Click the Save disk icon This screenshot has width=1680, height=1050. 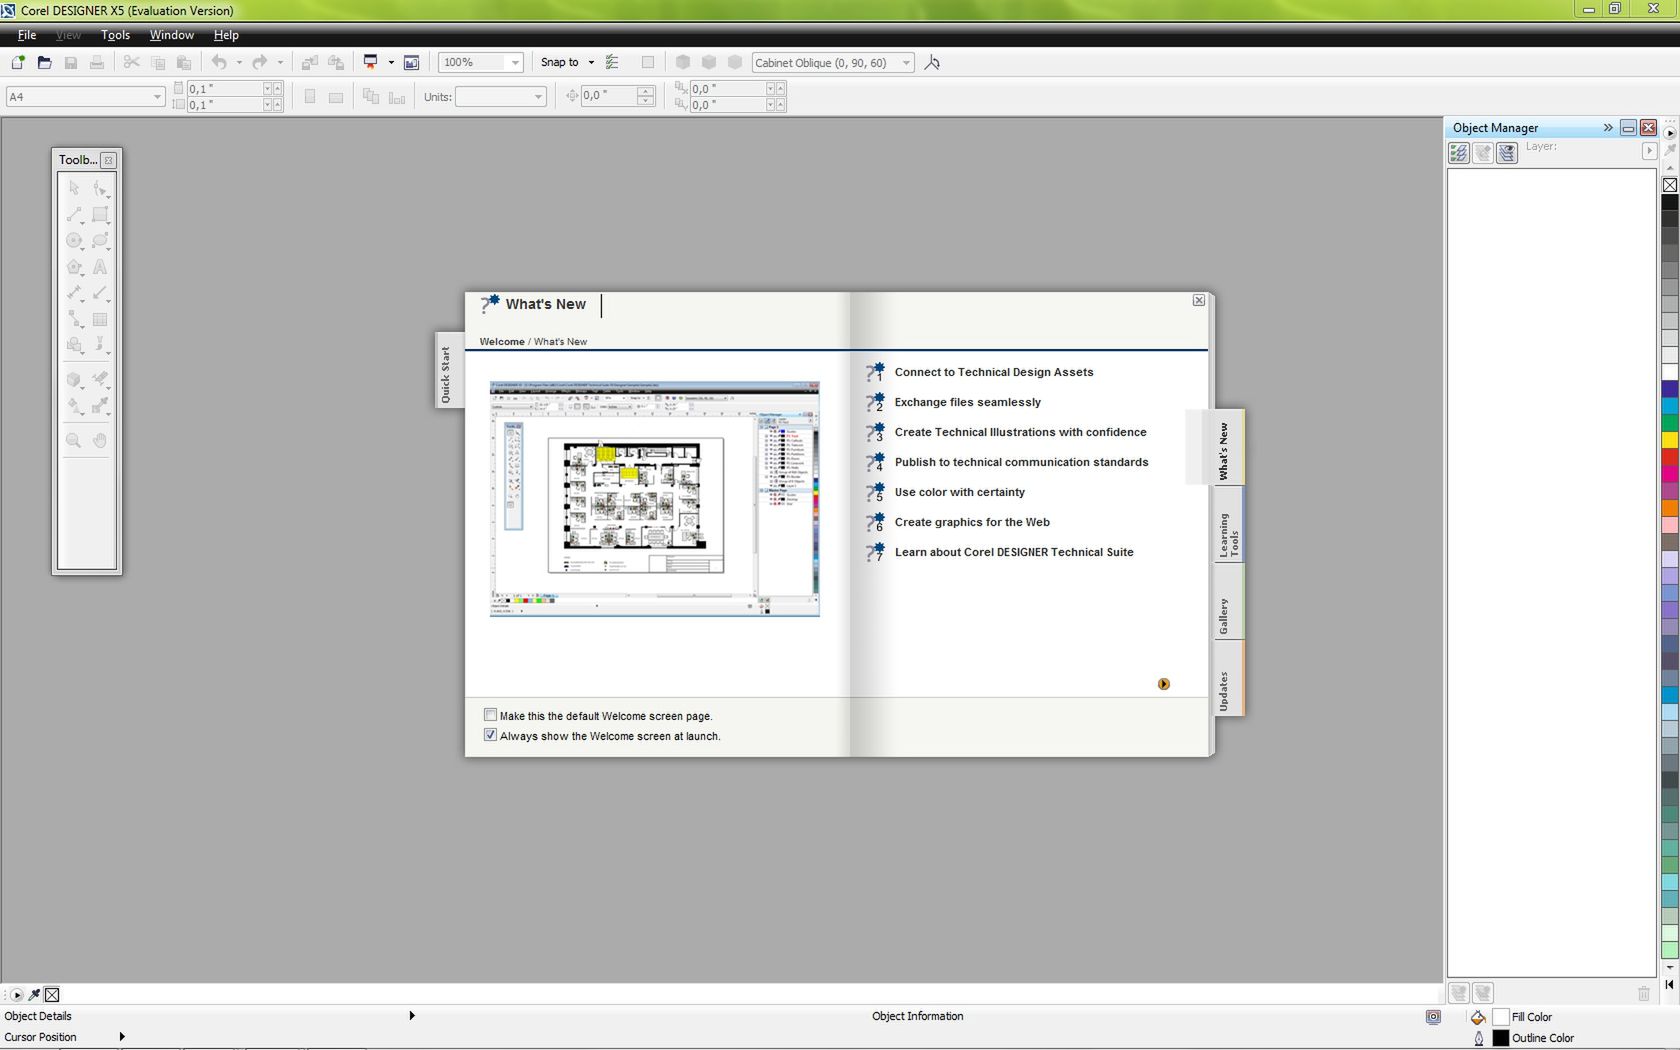coord(71,62)
